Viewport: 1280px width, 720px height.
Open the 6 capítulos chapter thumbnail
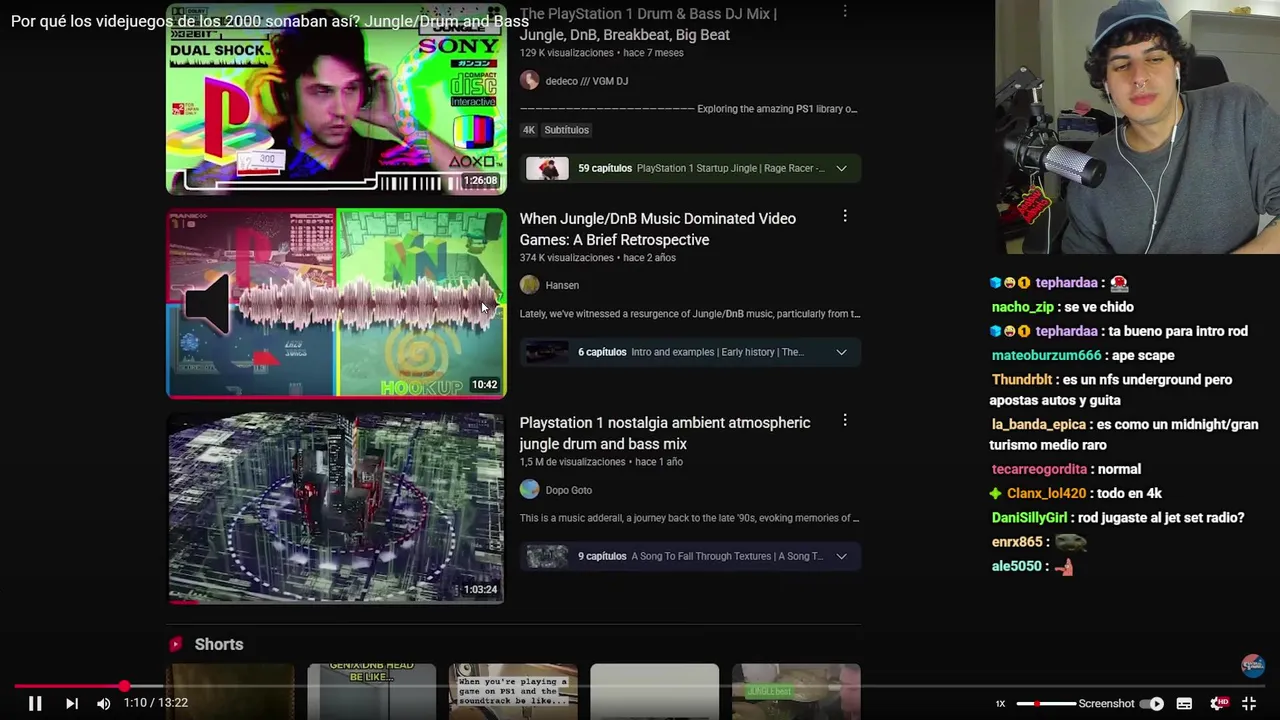(x=547, y=352)
